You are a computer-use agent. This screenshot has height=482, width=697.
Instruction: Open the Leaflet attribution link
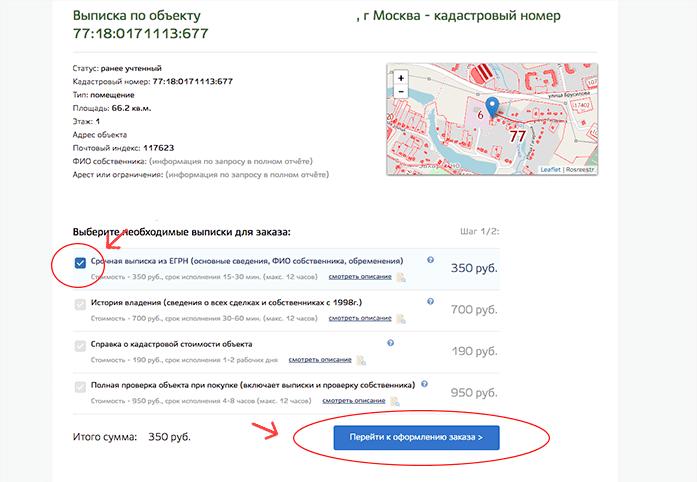(550, 169)
